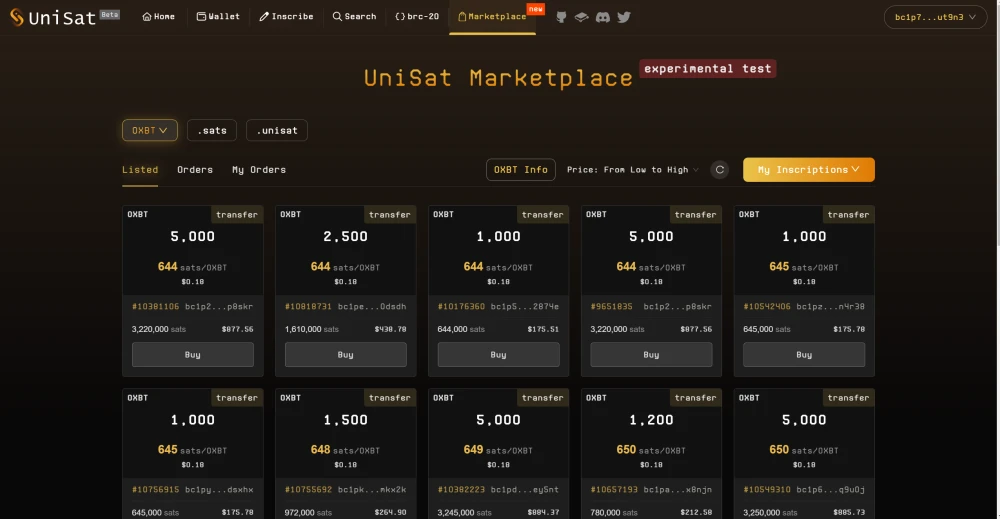Click the experimental test badge
The image size is (1000, 519).
pos(708,69)
